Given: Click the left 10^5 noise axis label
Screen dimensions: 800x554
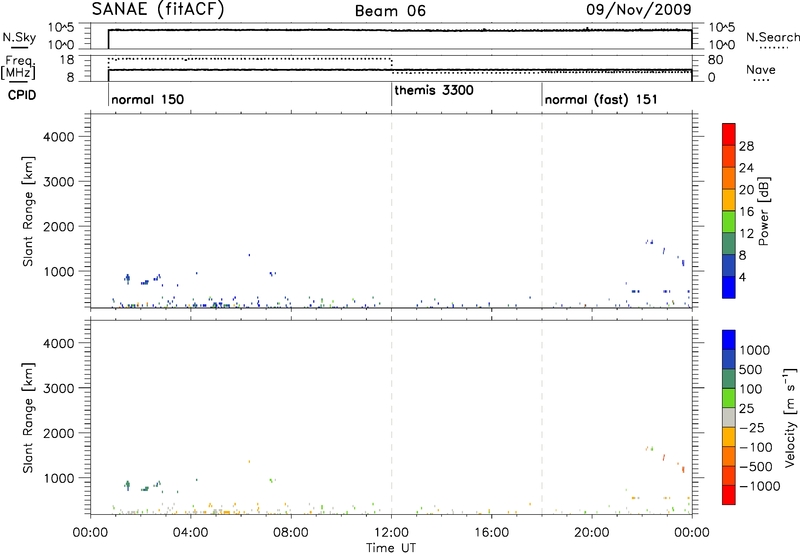Looking at the screenshot, I should [61, 28].
